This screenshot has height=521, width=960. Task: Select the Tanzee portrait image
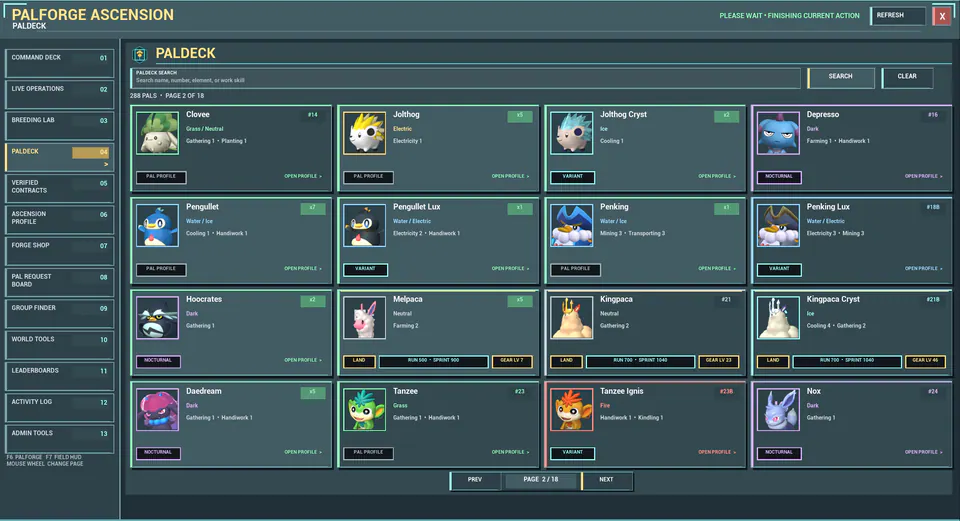click(x=365, y=409)
